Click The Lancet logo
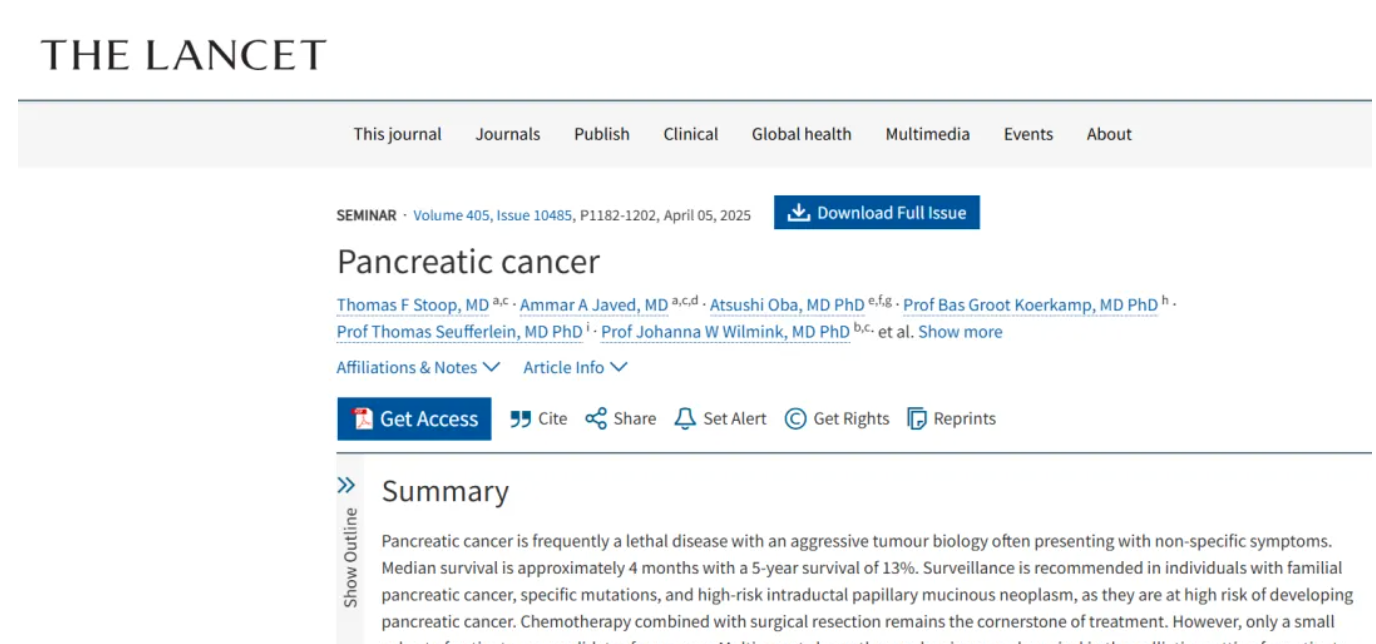 click(183, 55)
